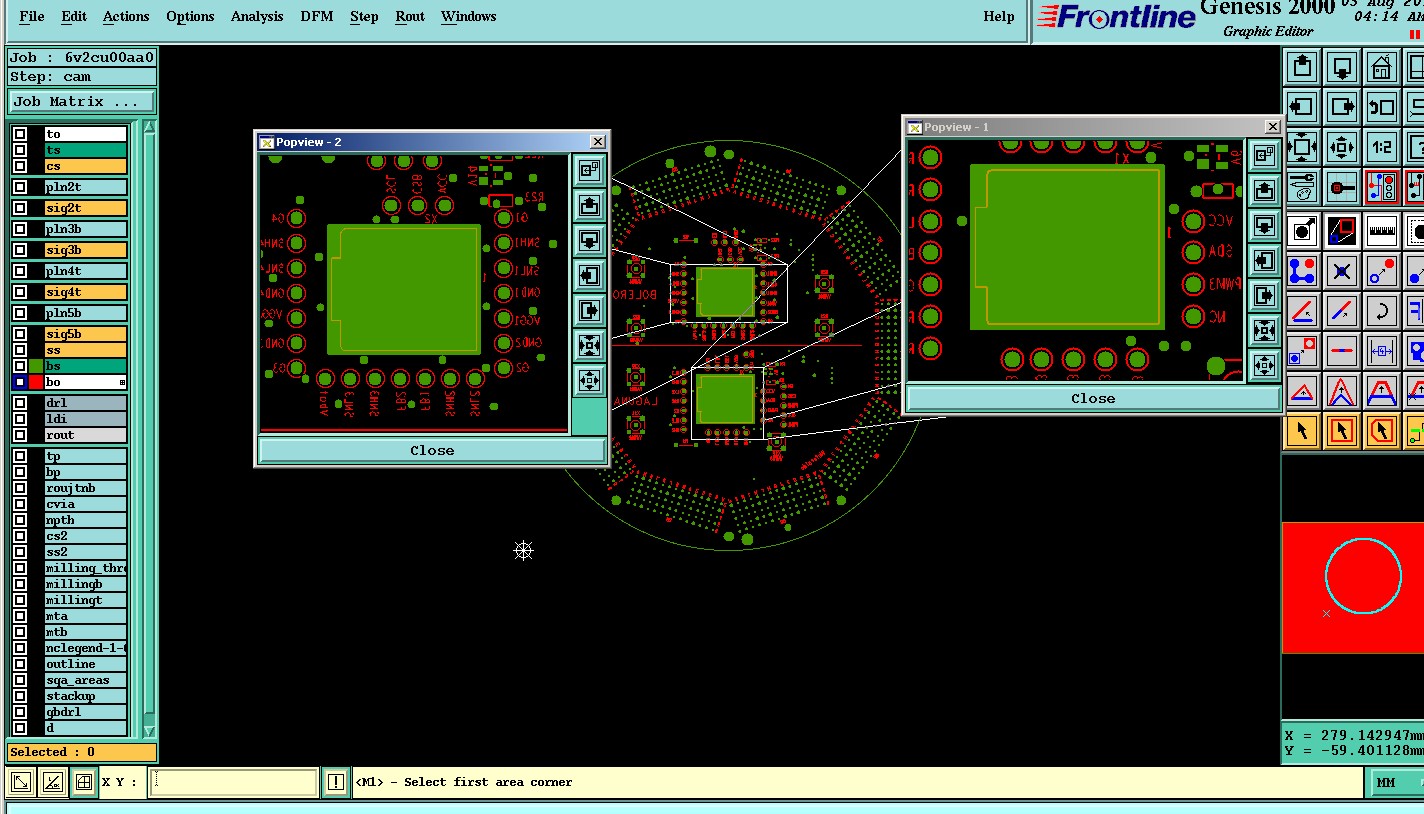Click Close button in Popview - 1
The height and width of the screenshot is (814, 1424).
(1093, 398)
